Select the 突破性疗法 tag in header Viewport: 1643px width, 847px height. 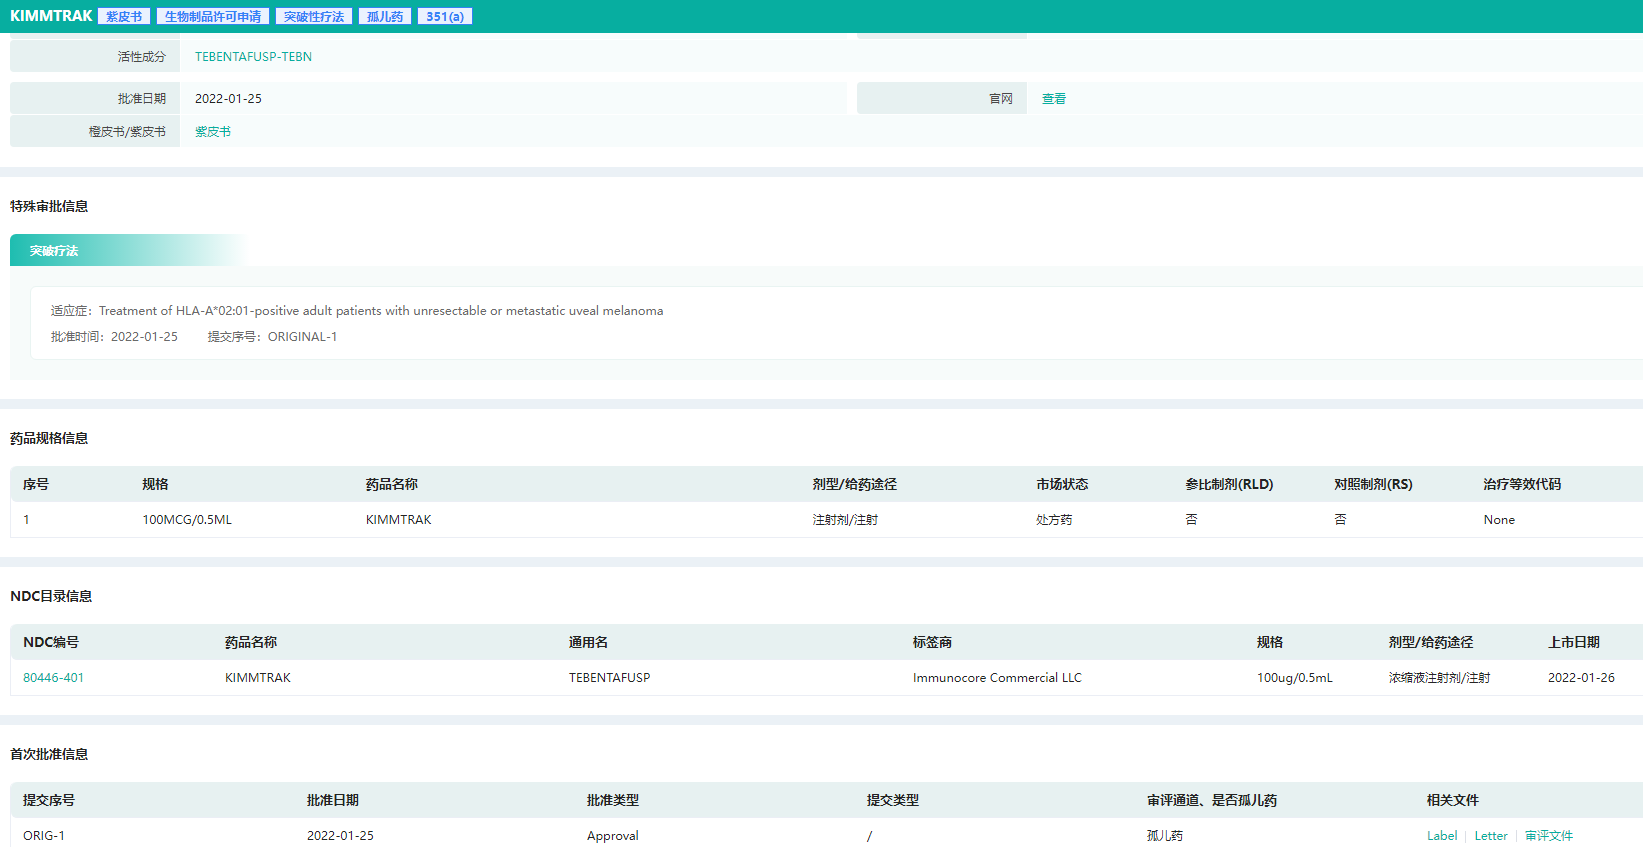(x=314, y=17)
